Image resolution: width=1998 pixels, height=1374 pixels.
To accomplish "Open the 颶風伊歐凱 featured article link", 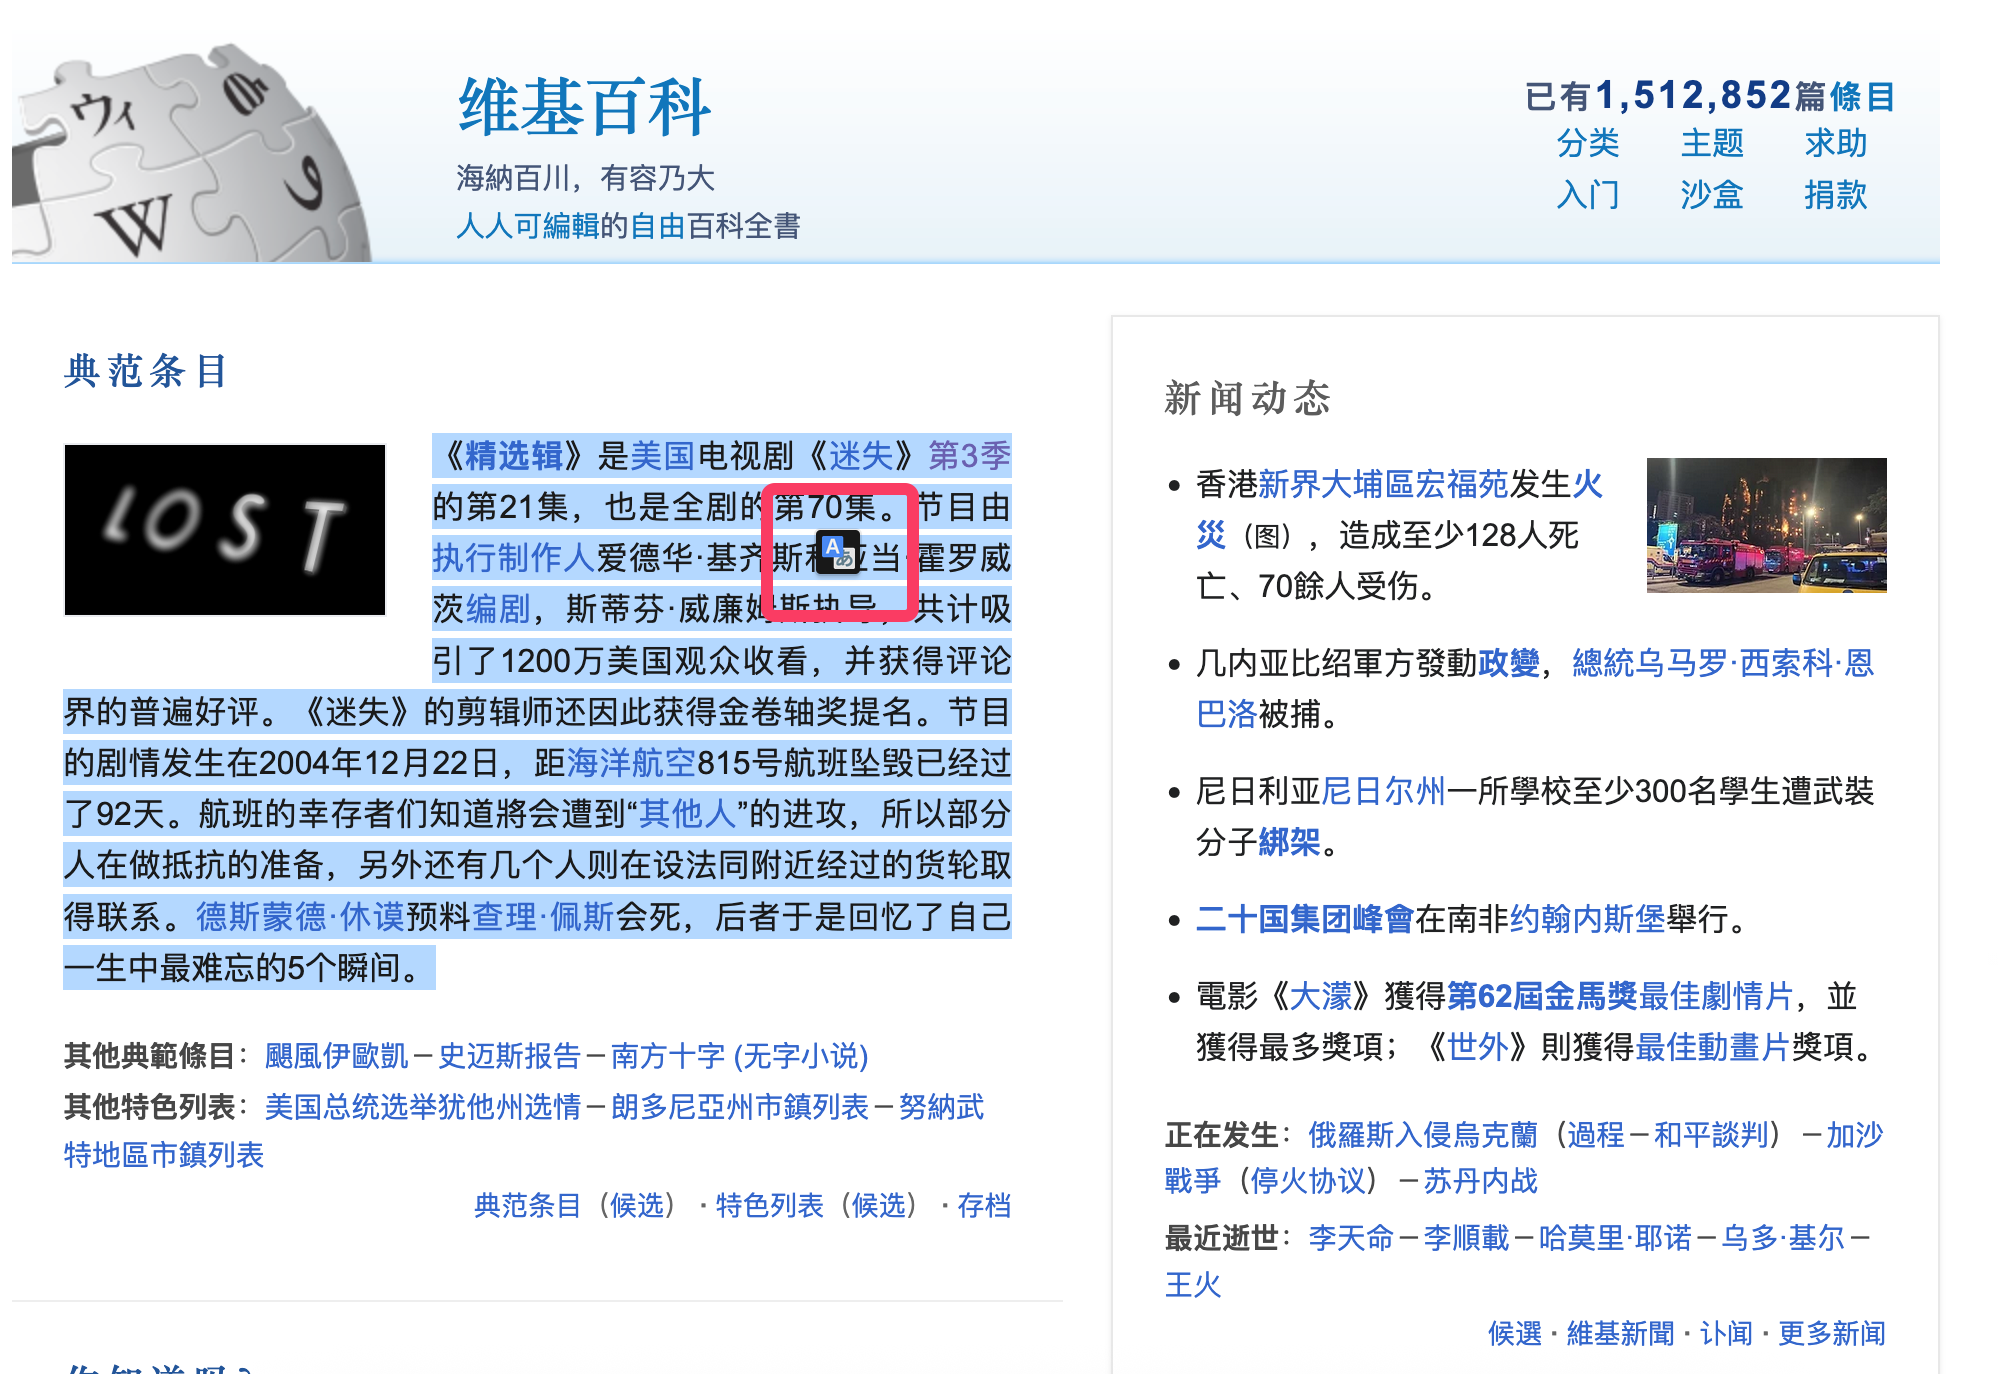I will point(336,1056).
